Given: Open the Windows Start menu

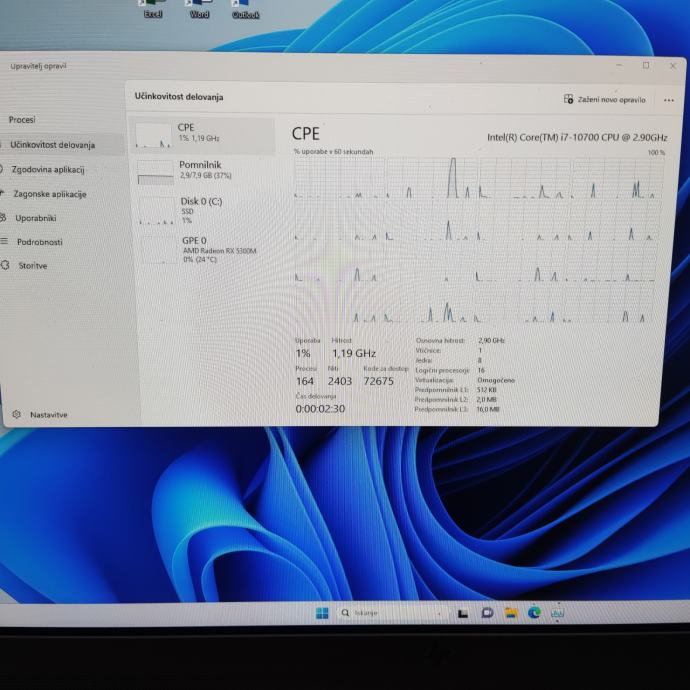Looking at the screenshot, I should coord(322,613).
